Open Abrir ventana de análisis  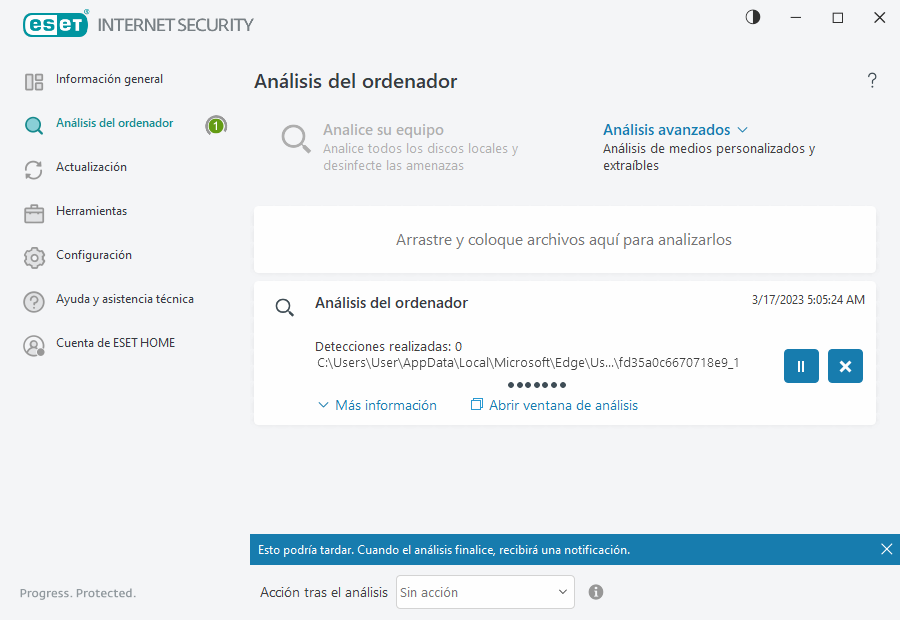pyautogui.click(x=554, y=405)
